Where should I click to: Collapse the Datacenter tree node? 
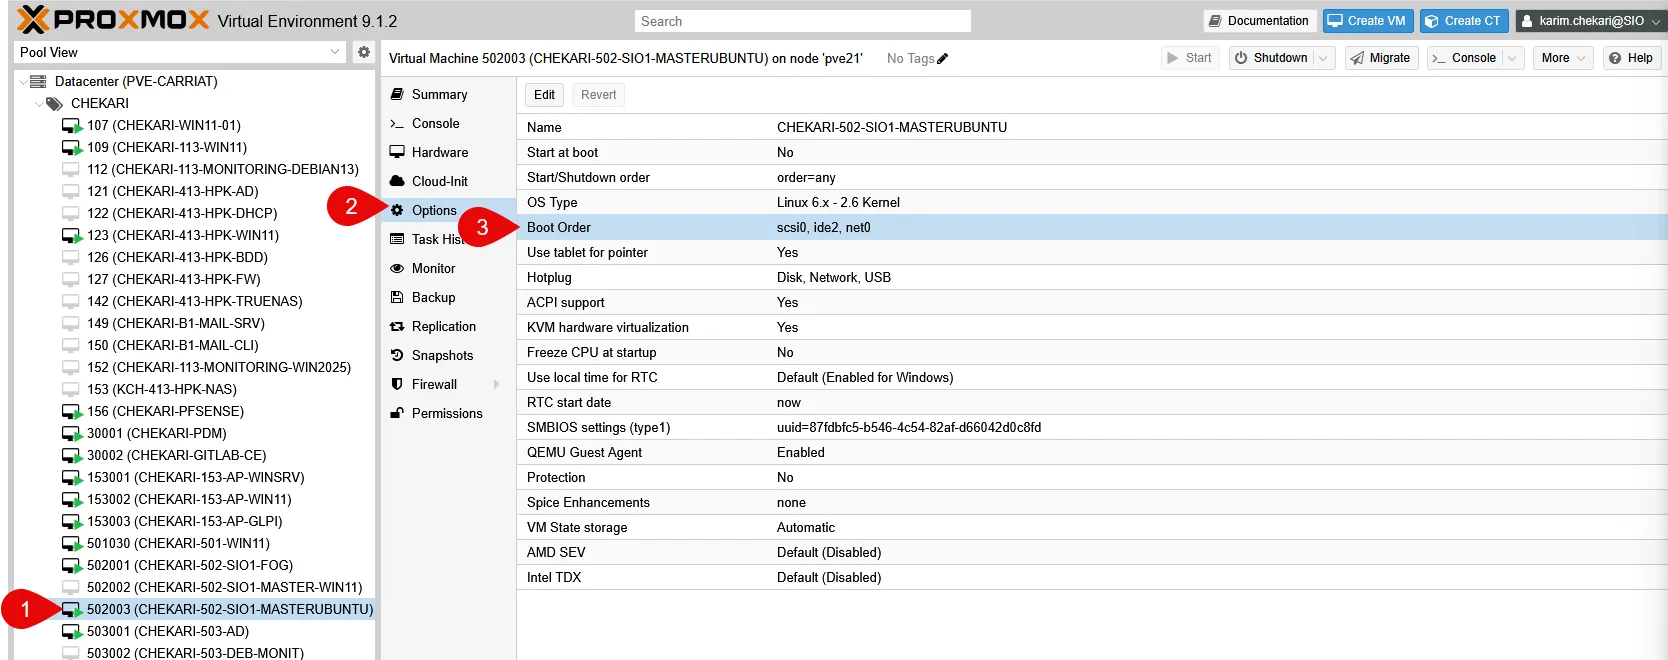22,82
